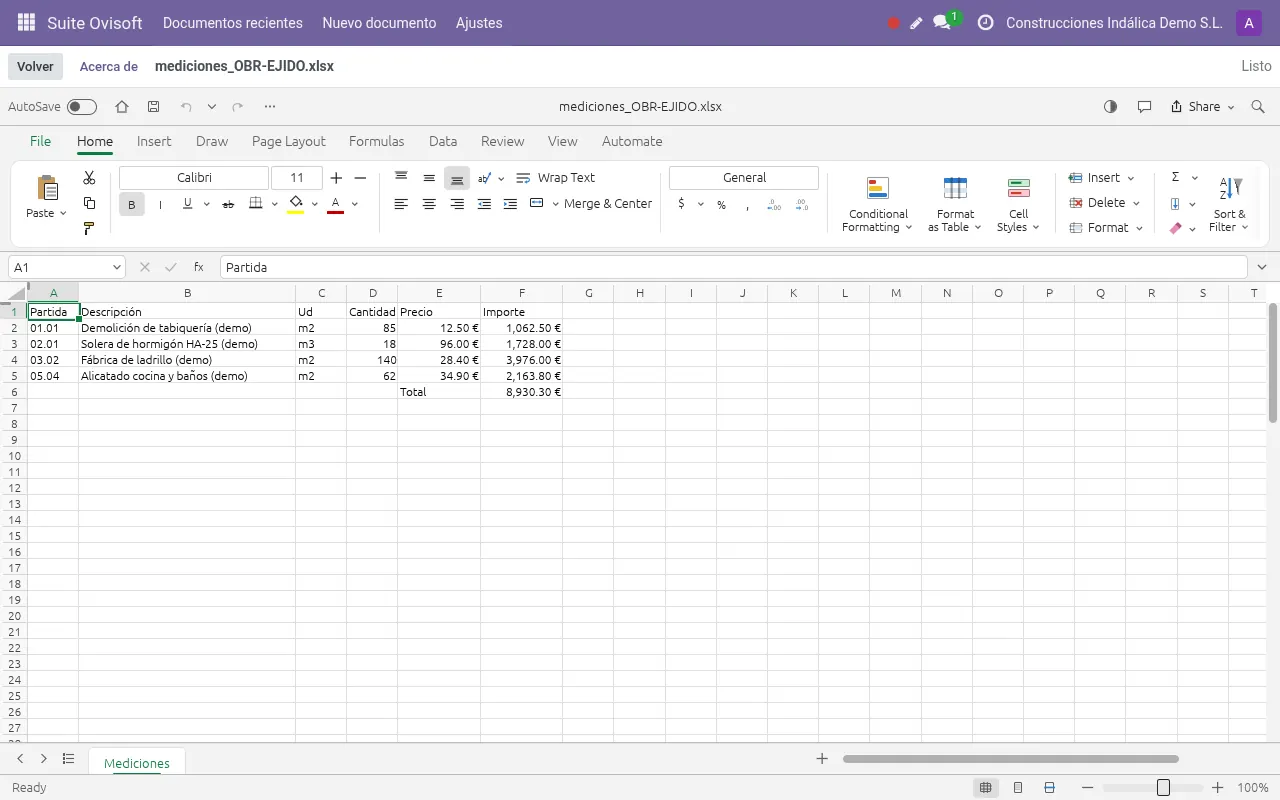Undo the last action
Viewport: 1280px width, 800px height.
point(186,106)
